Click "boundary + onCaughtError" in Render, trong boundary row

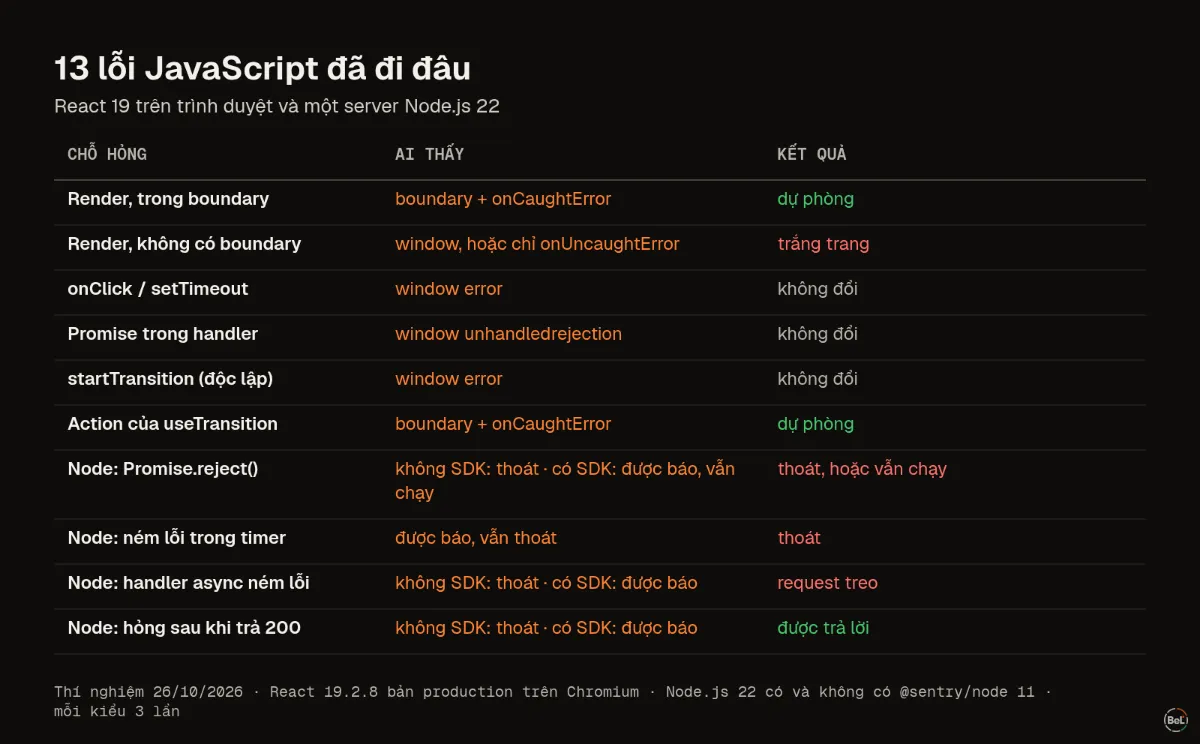[503, 199]
